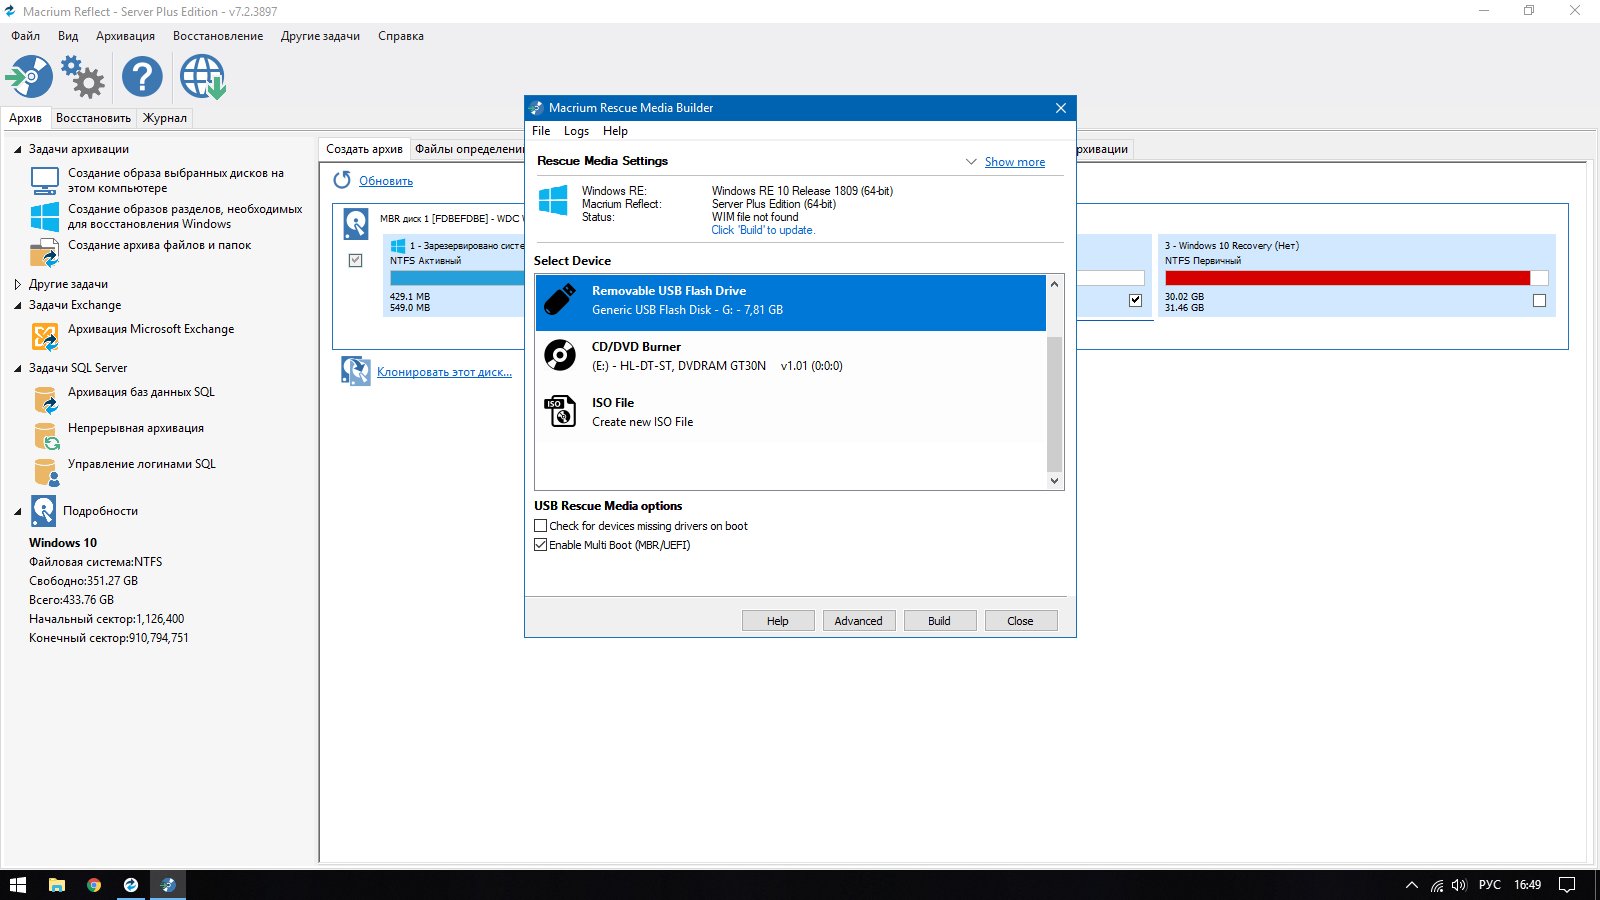Screen dimensions: 1600x900
Task: Uncheck Enable Multi Boot (MBR/UEFI)
Action: [x=541, y=545]
